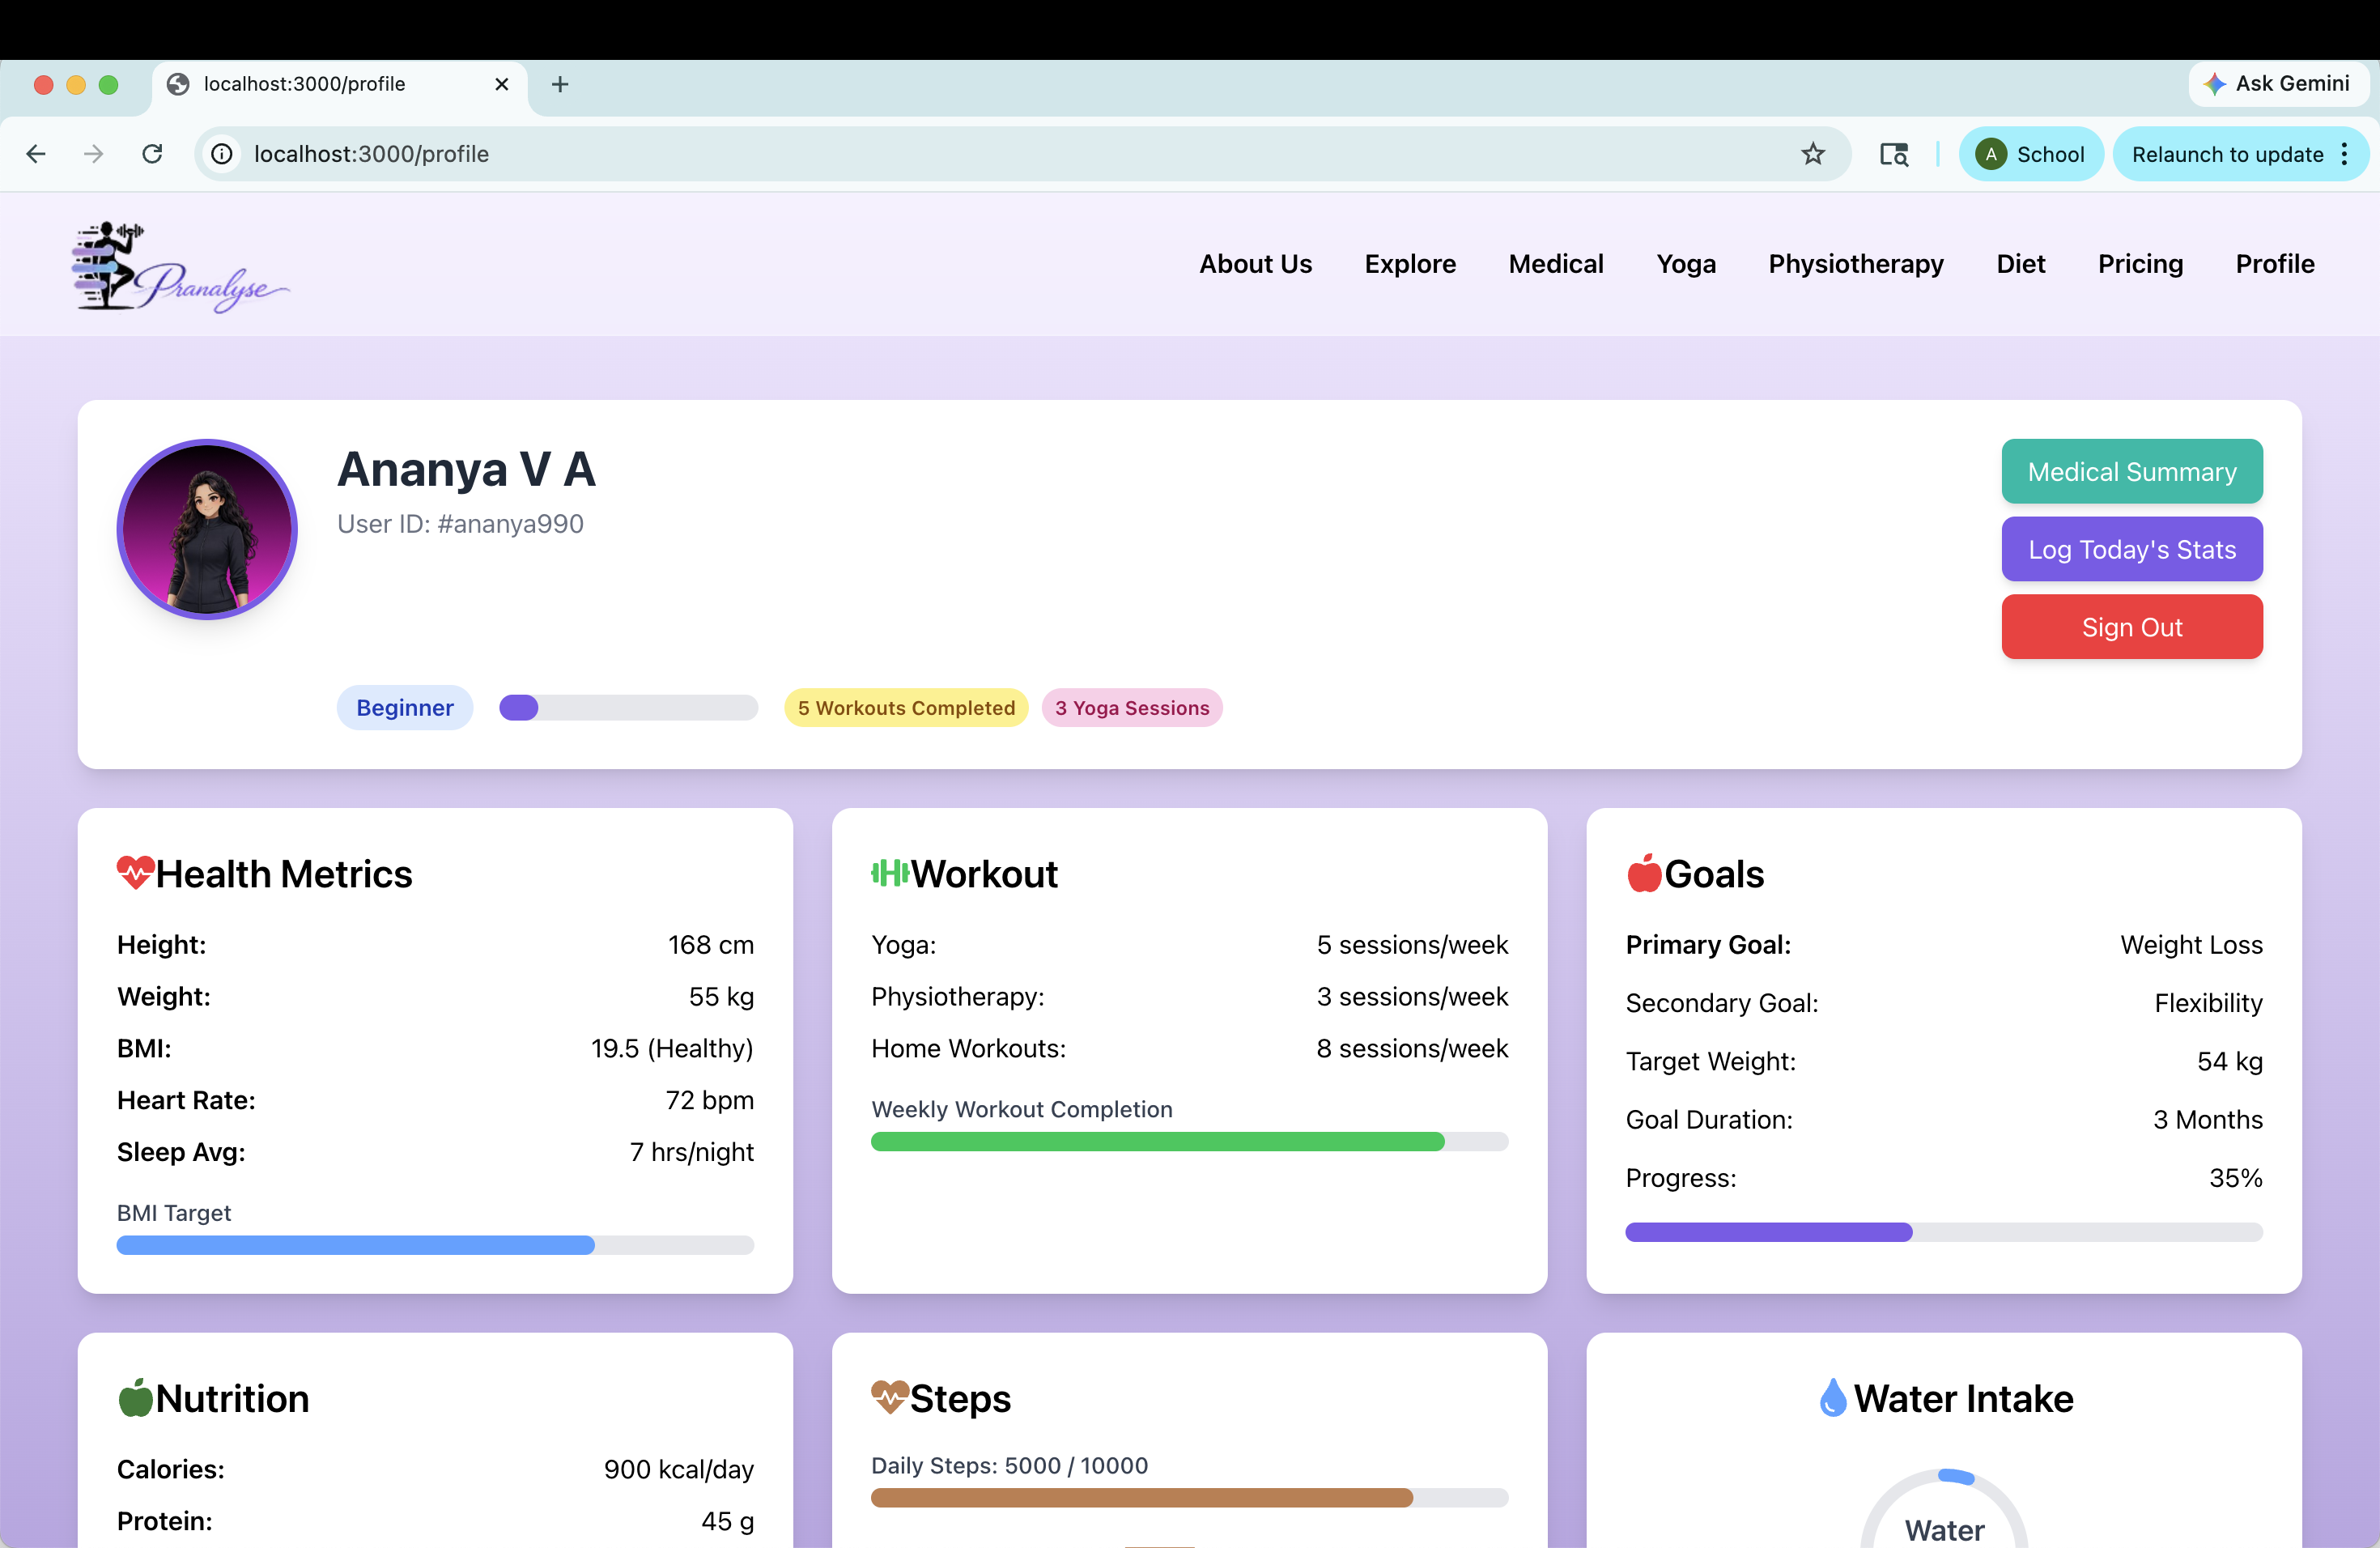Open the Pricing page
The width and height of the screenshot is (2380, 1548).
tap(2140, 264)
